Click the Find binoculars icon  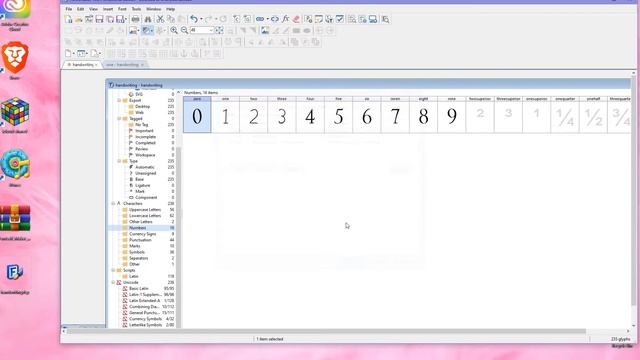click(x=148, y=19)
